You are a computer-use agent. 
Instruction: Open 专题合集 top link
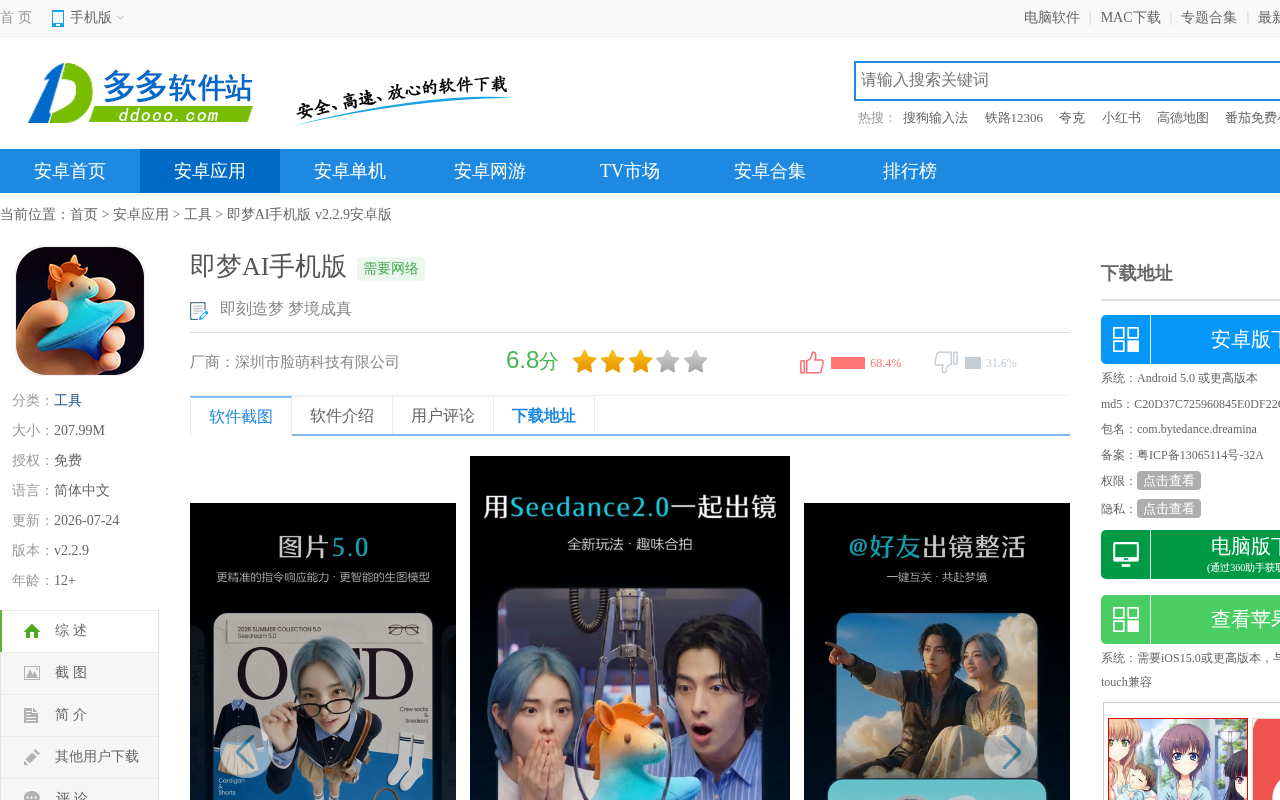coord(1209,18)
